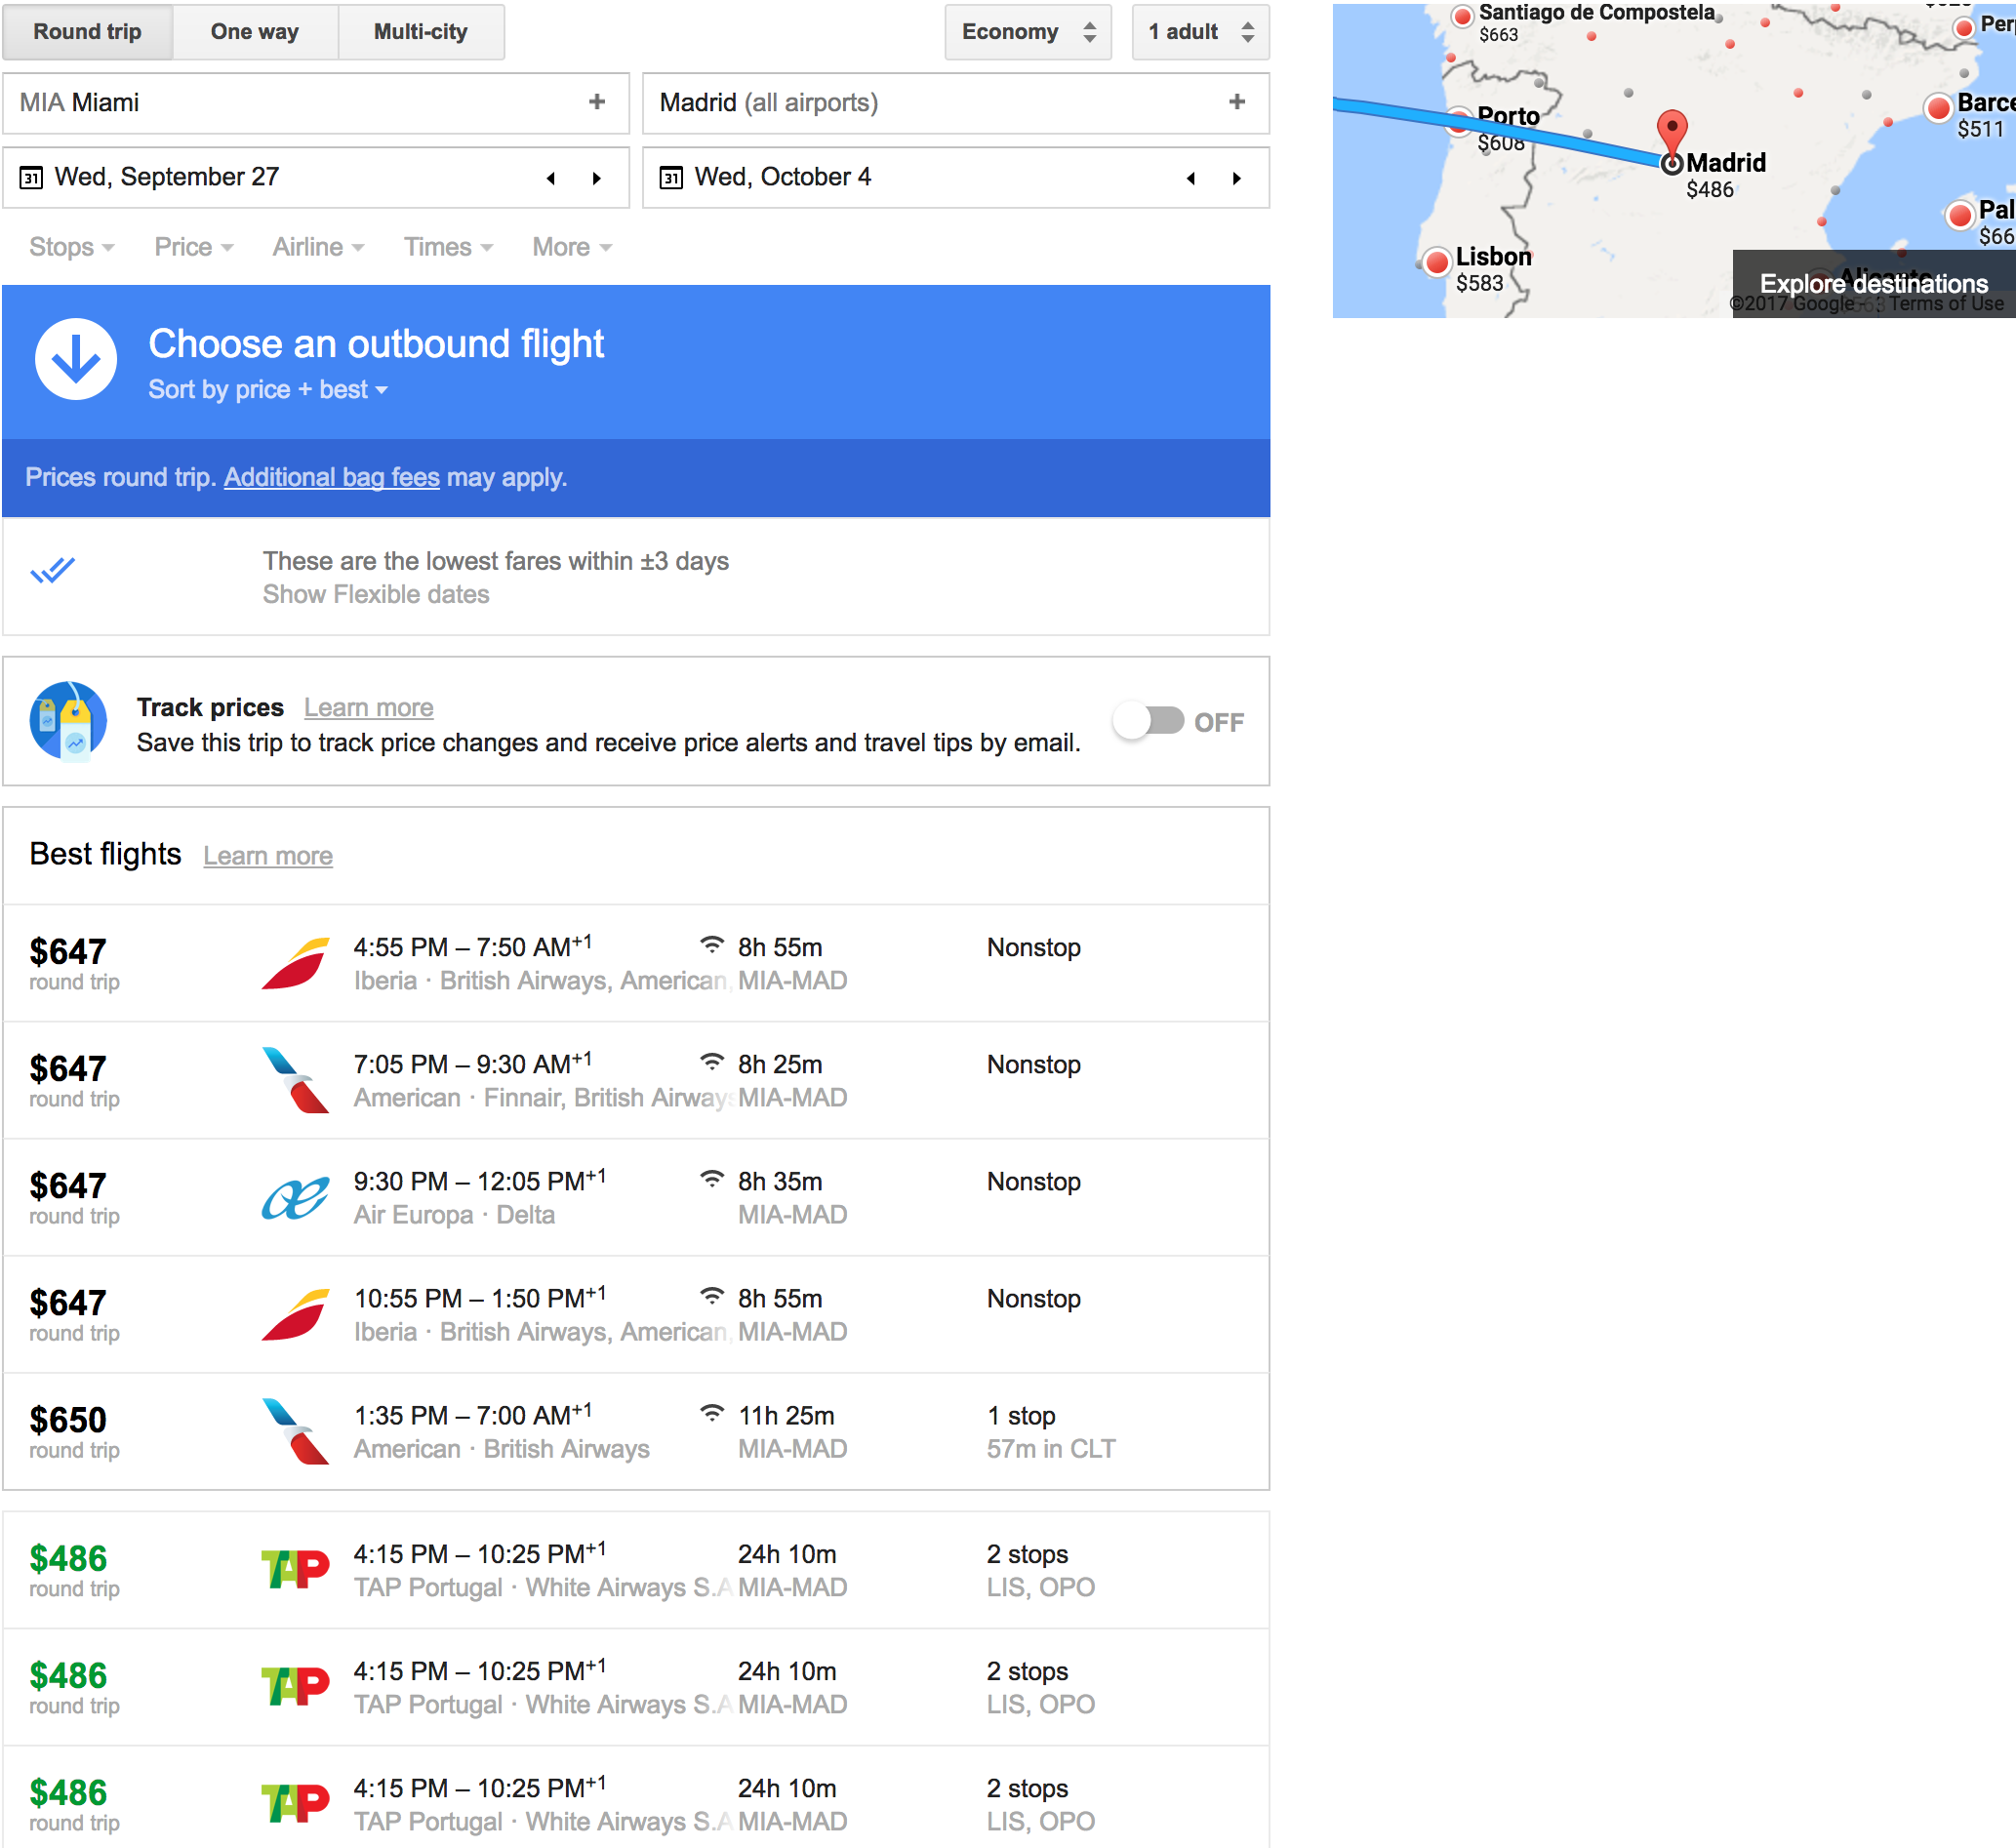Open the Times filter dropdown

(448, 247)
